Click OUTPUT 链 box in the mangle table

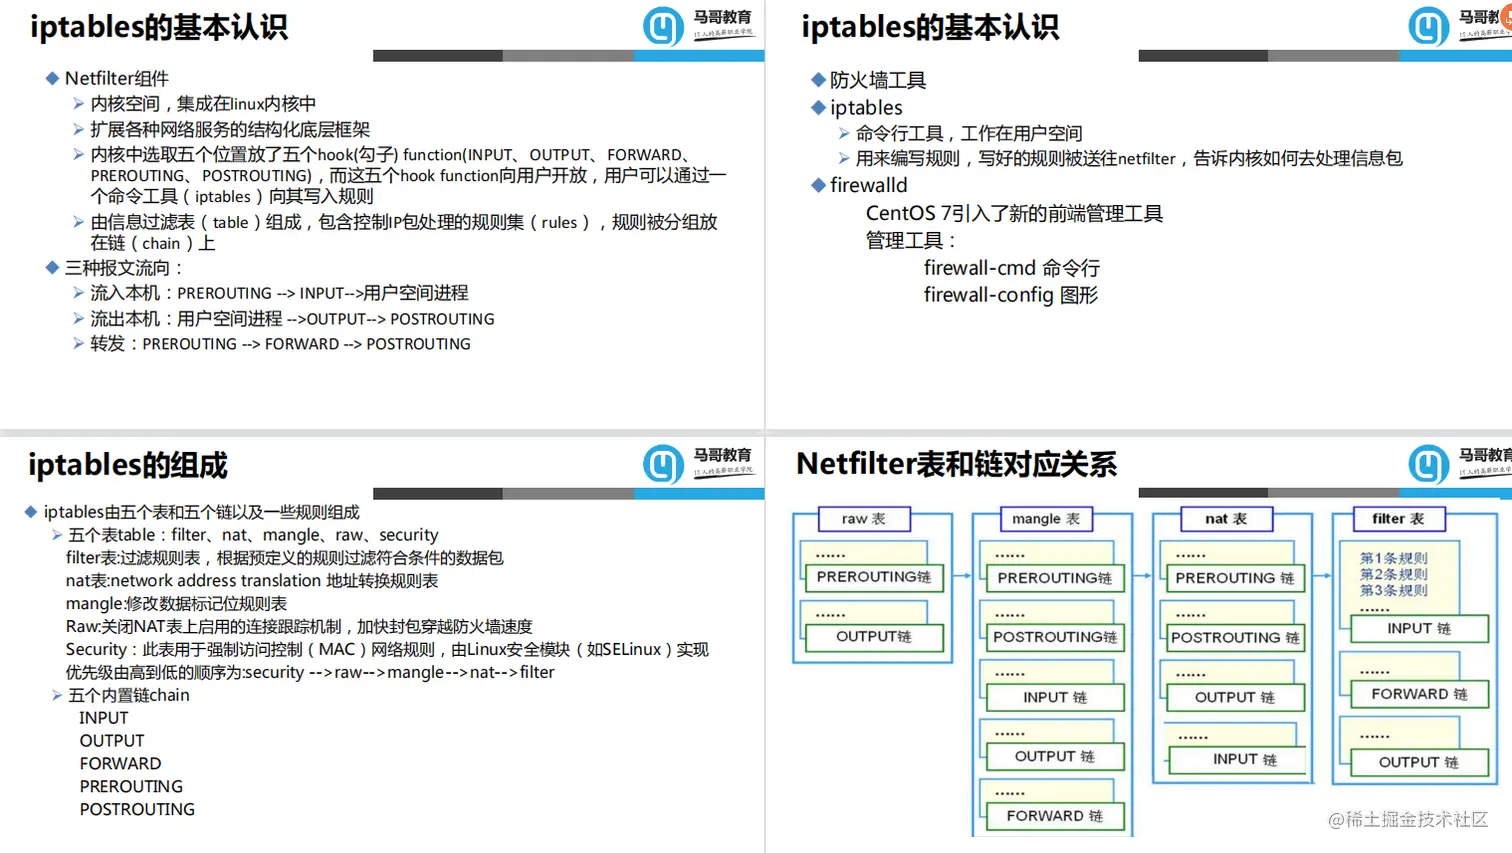(x=1055, y=757)
